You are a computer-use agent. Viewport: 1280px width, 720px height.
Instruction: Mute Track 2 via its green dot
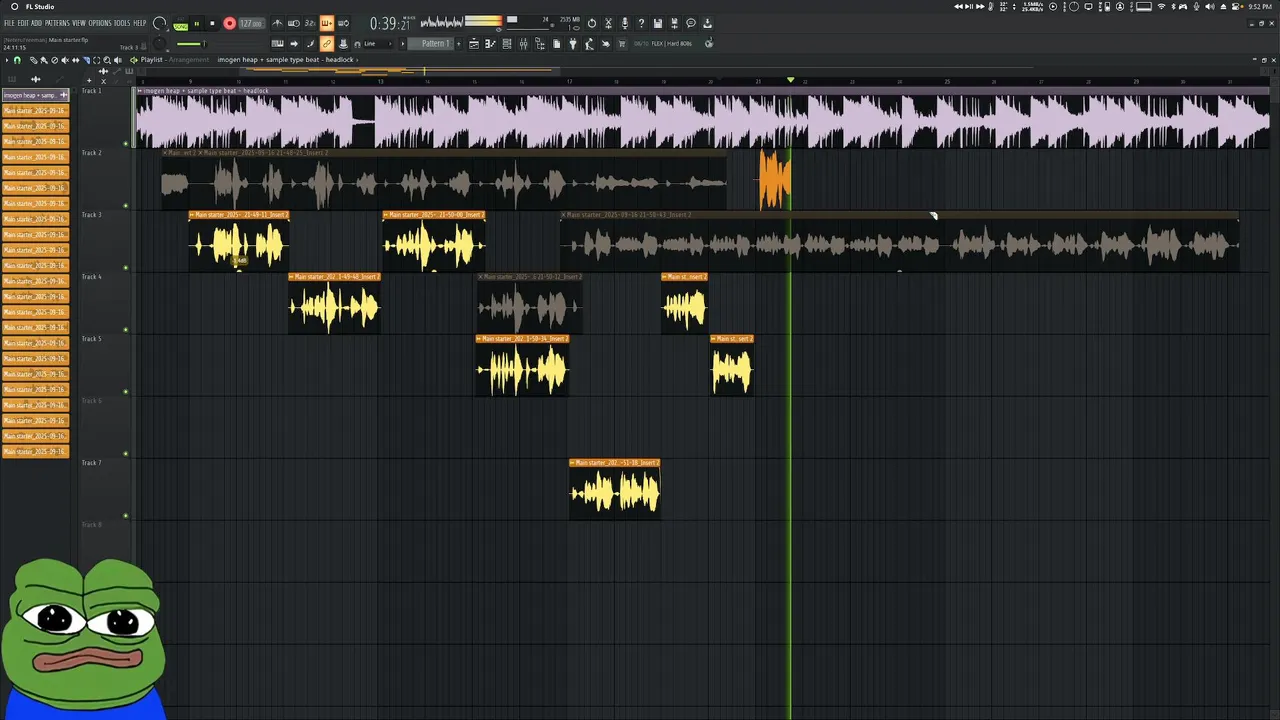[x=126, y=206]
